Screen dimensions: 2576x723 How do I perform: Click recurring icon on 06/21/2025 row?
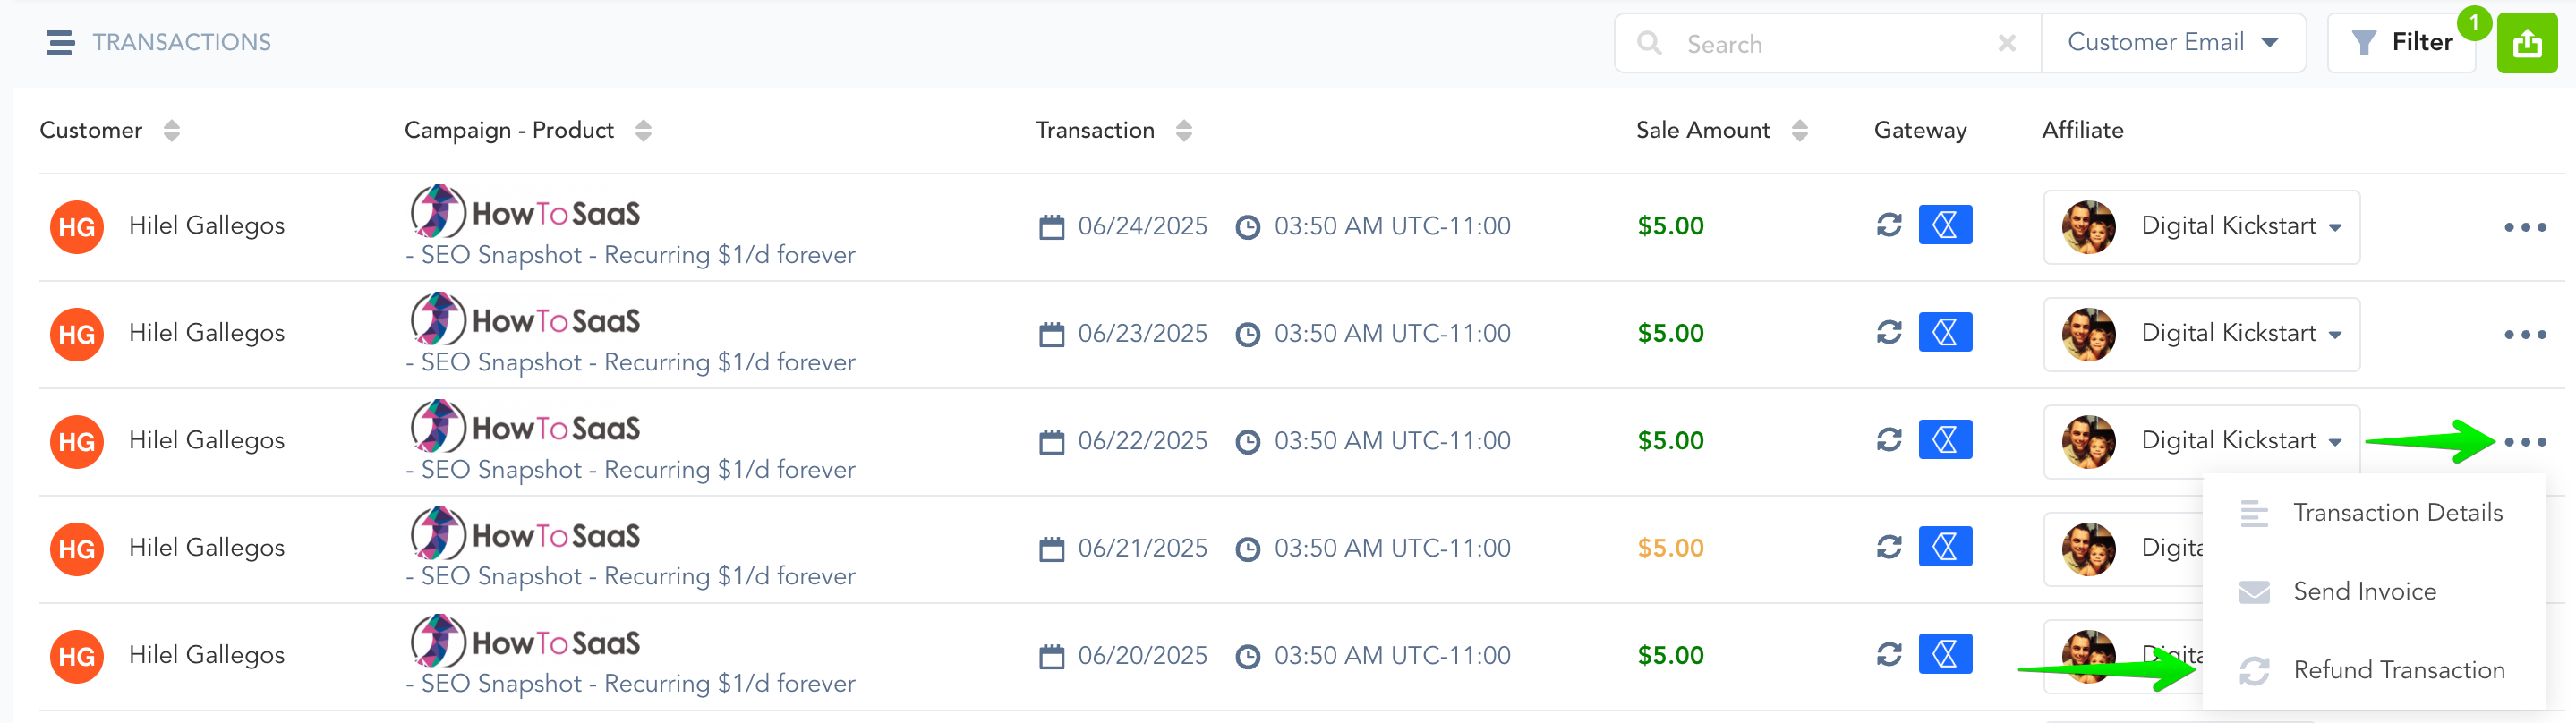(x=1888, y=547)
